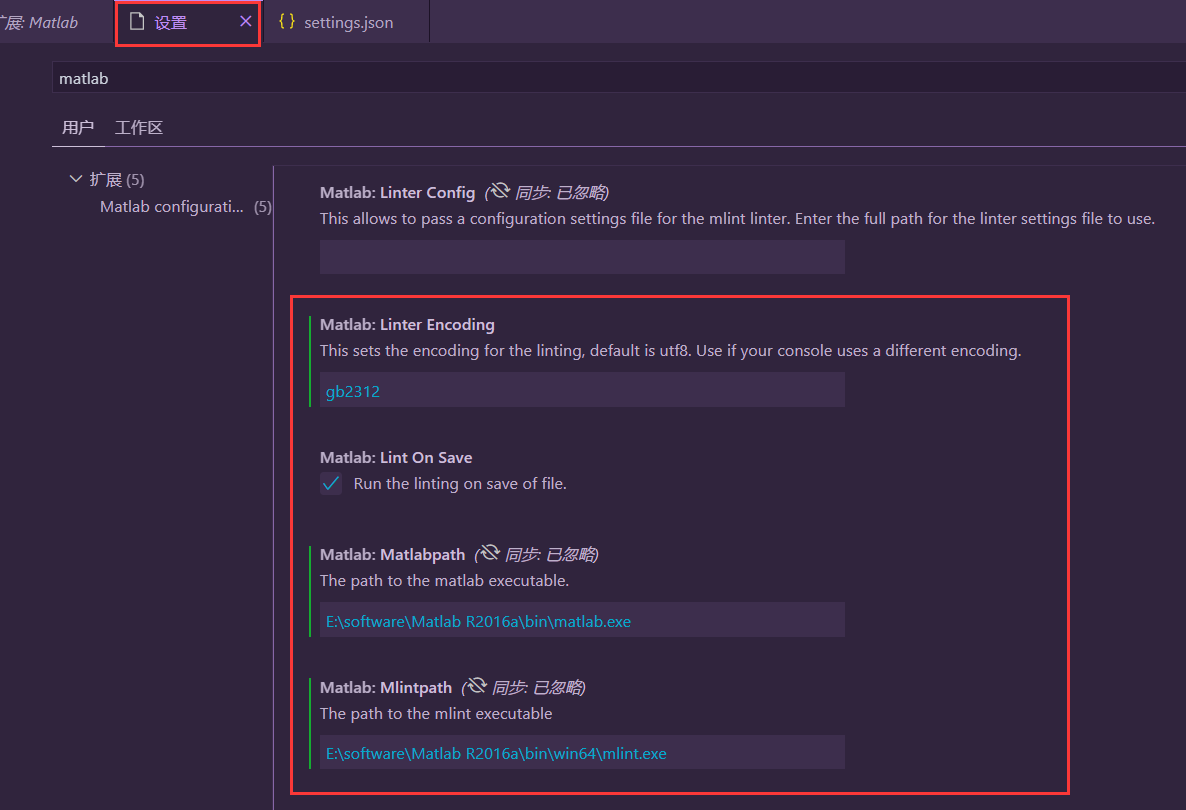Click the Linter Config path input field
The height and width of the screenshot is (810, 1186).
point(582,257)
